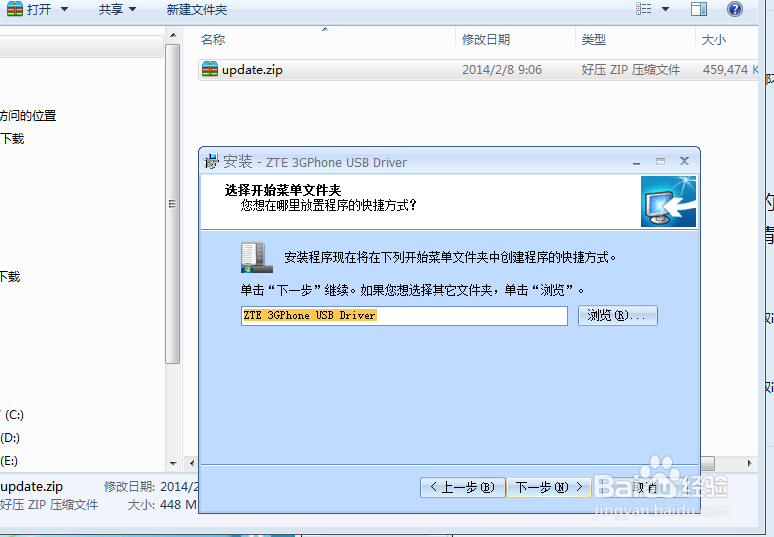Click 浏览(R)... button to choose folder

coord(618,315)
